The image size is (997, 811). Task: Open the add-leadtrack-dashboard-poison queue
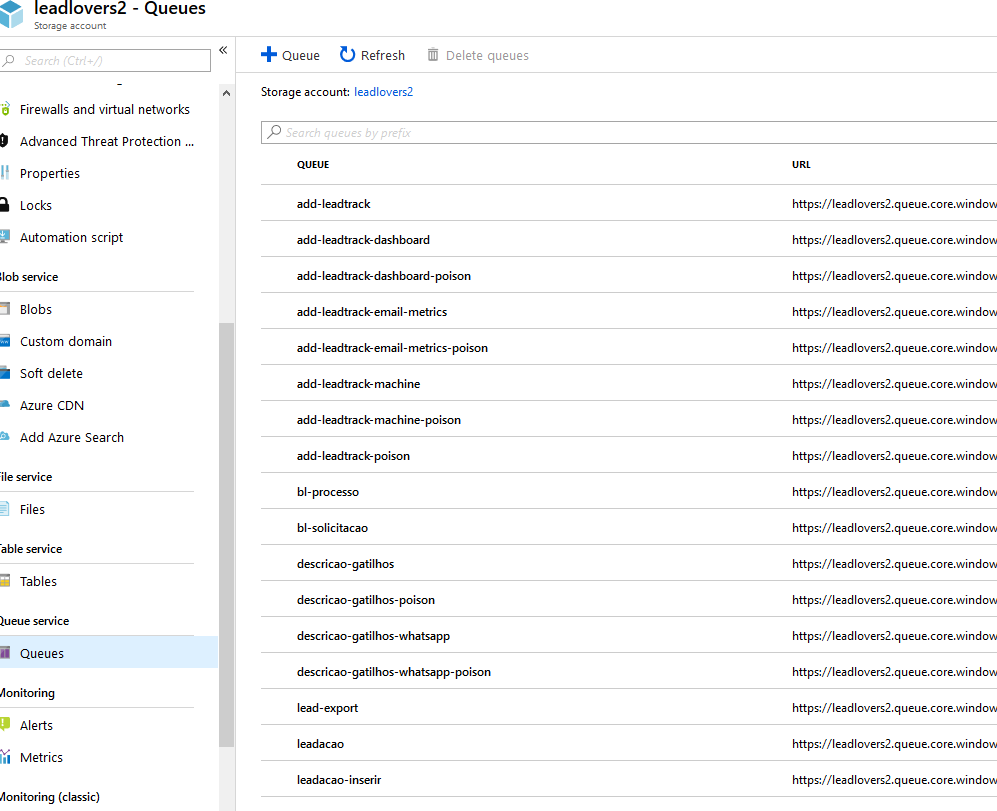383,276
